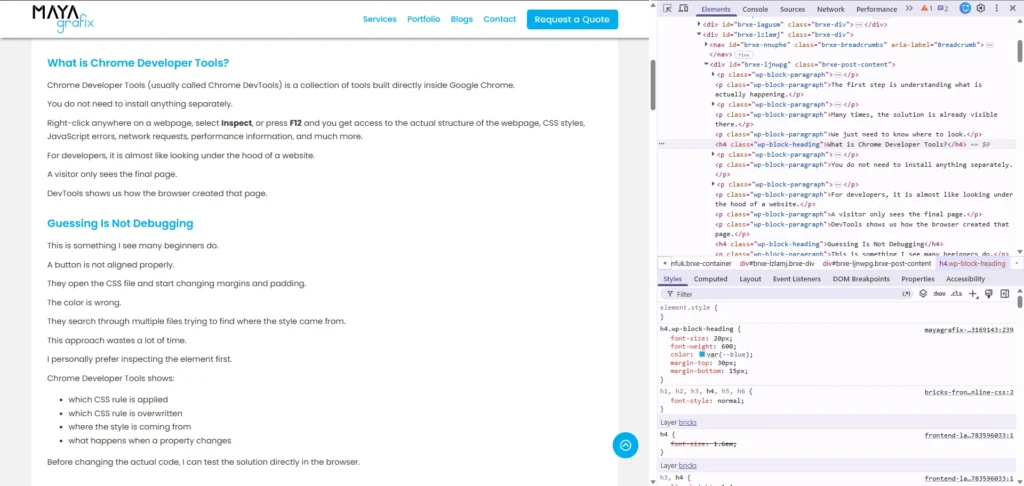1024x486 pixels.
Task: Click the three dots beside the selected h4 row
Action: point(662,144)
